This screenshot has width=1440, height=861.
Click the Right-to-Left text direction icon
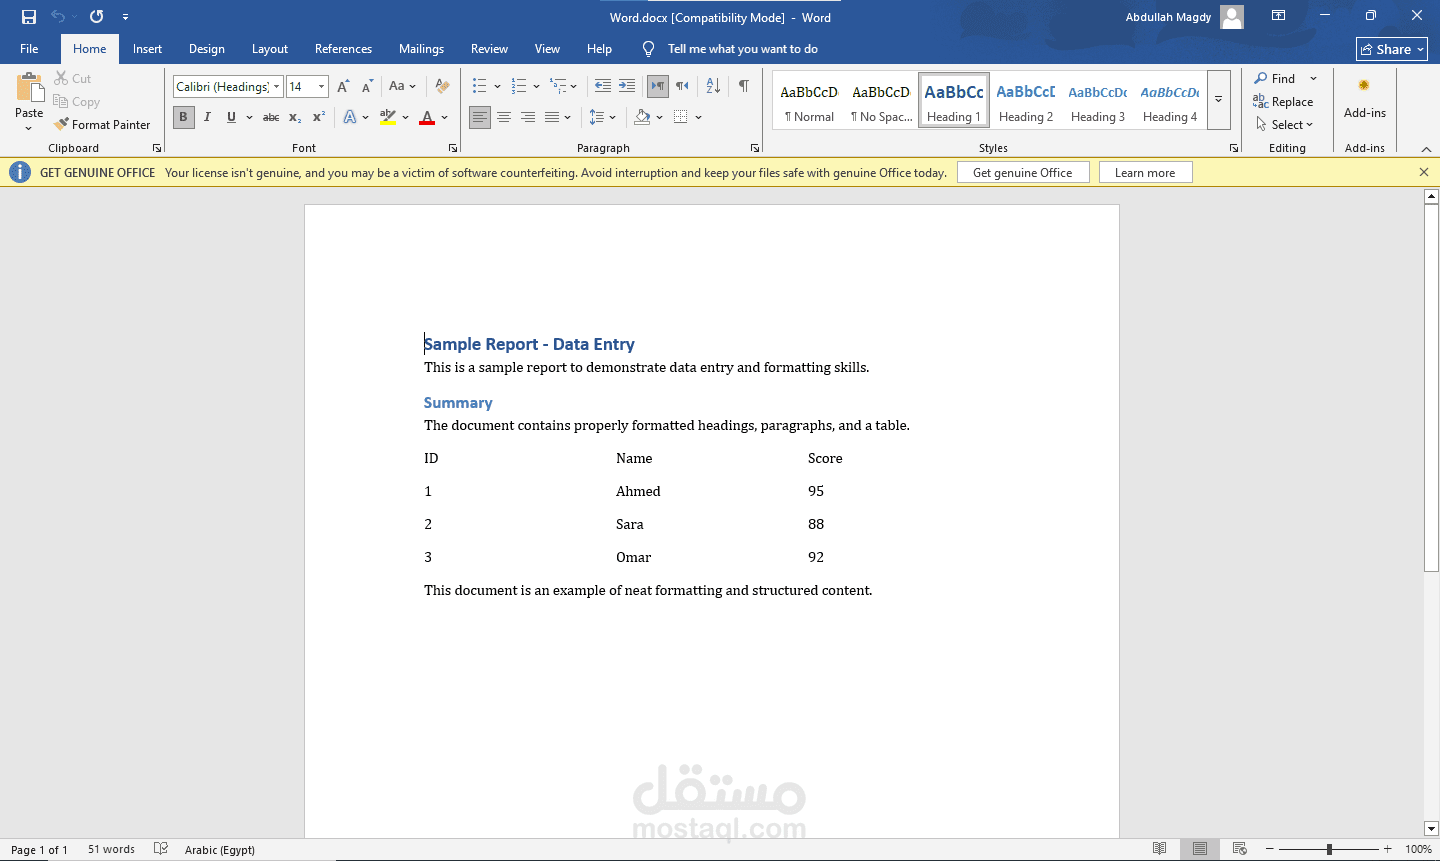pyautogui.click(x=682, y=87)
